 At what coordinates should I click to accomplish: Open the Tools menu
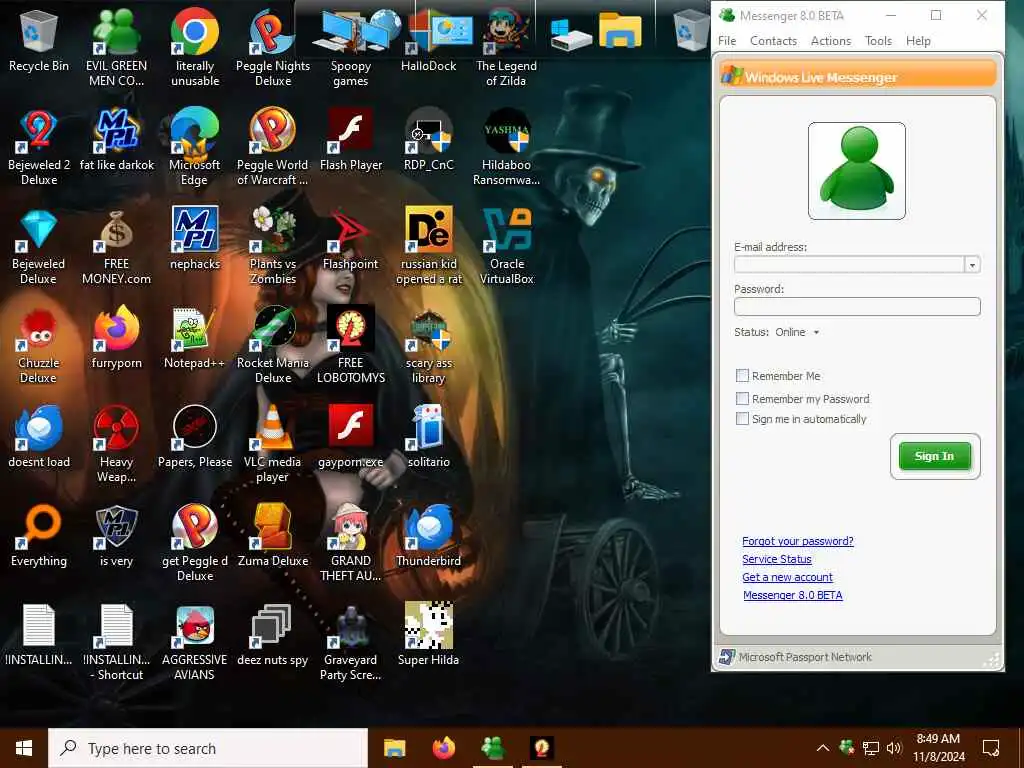click(x=878, y=40)
